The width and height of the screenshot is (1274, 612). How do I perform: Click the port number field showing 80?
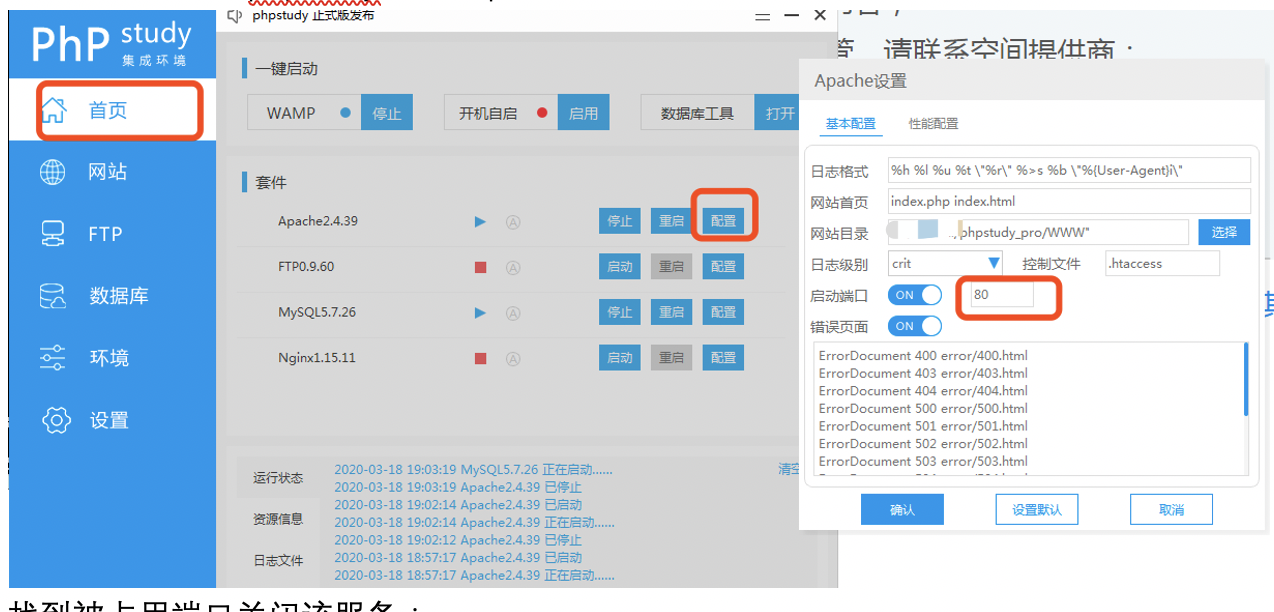pos(1000,295)
